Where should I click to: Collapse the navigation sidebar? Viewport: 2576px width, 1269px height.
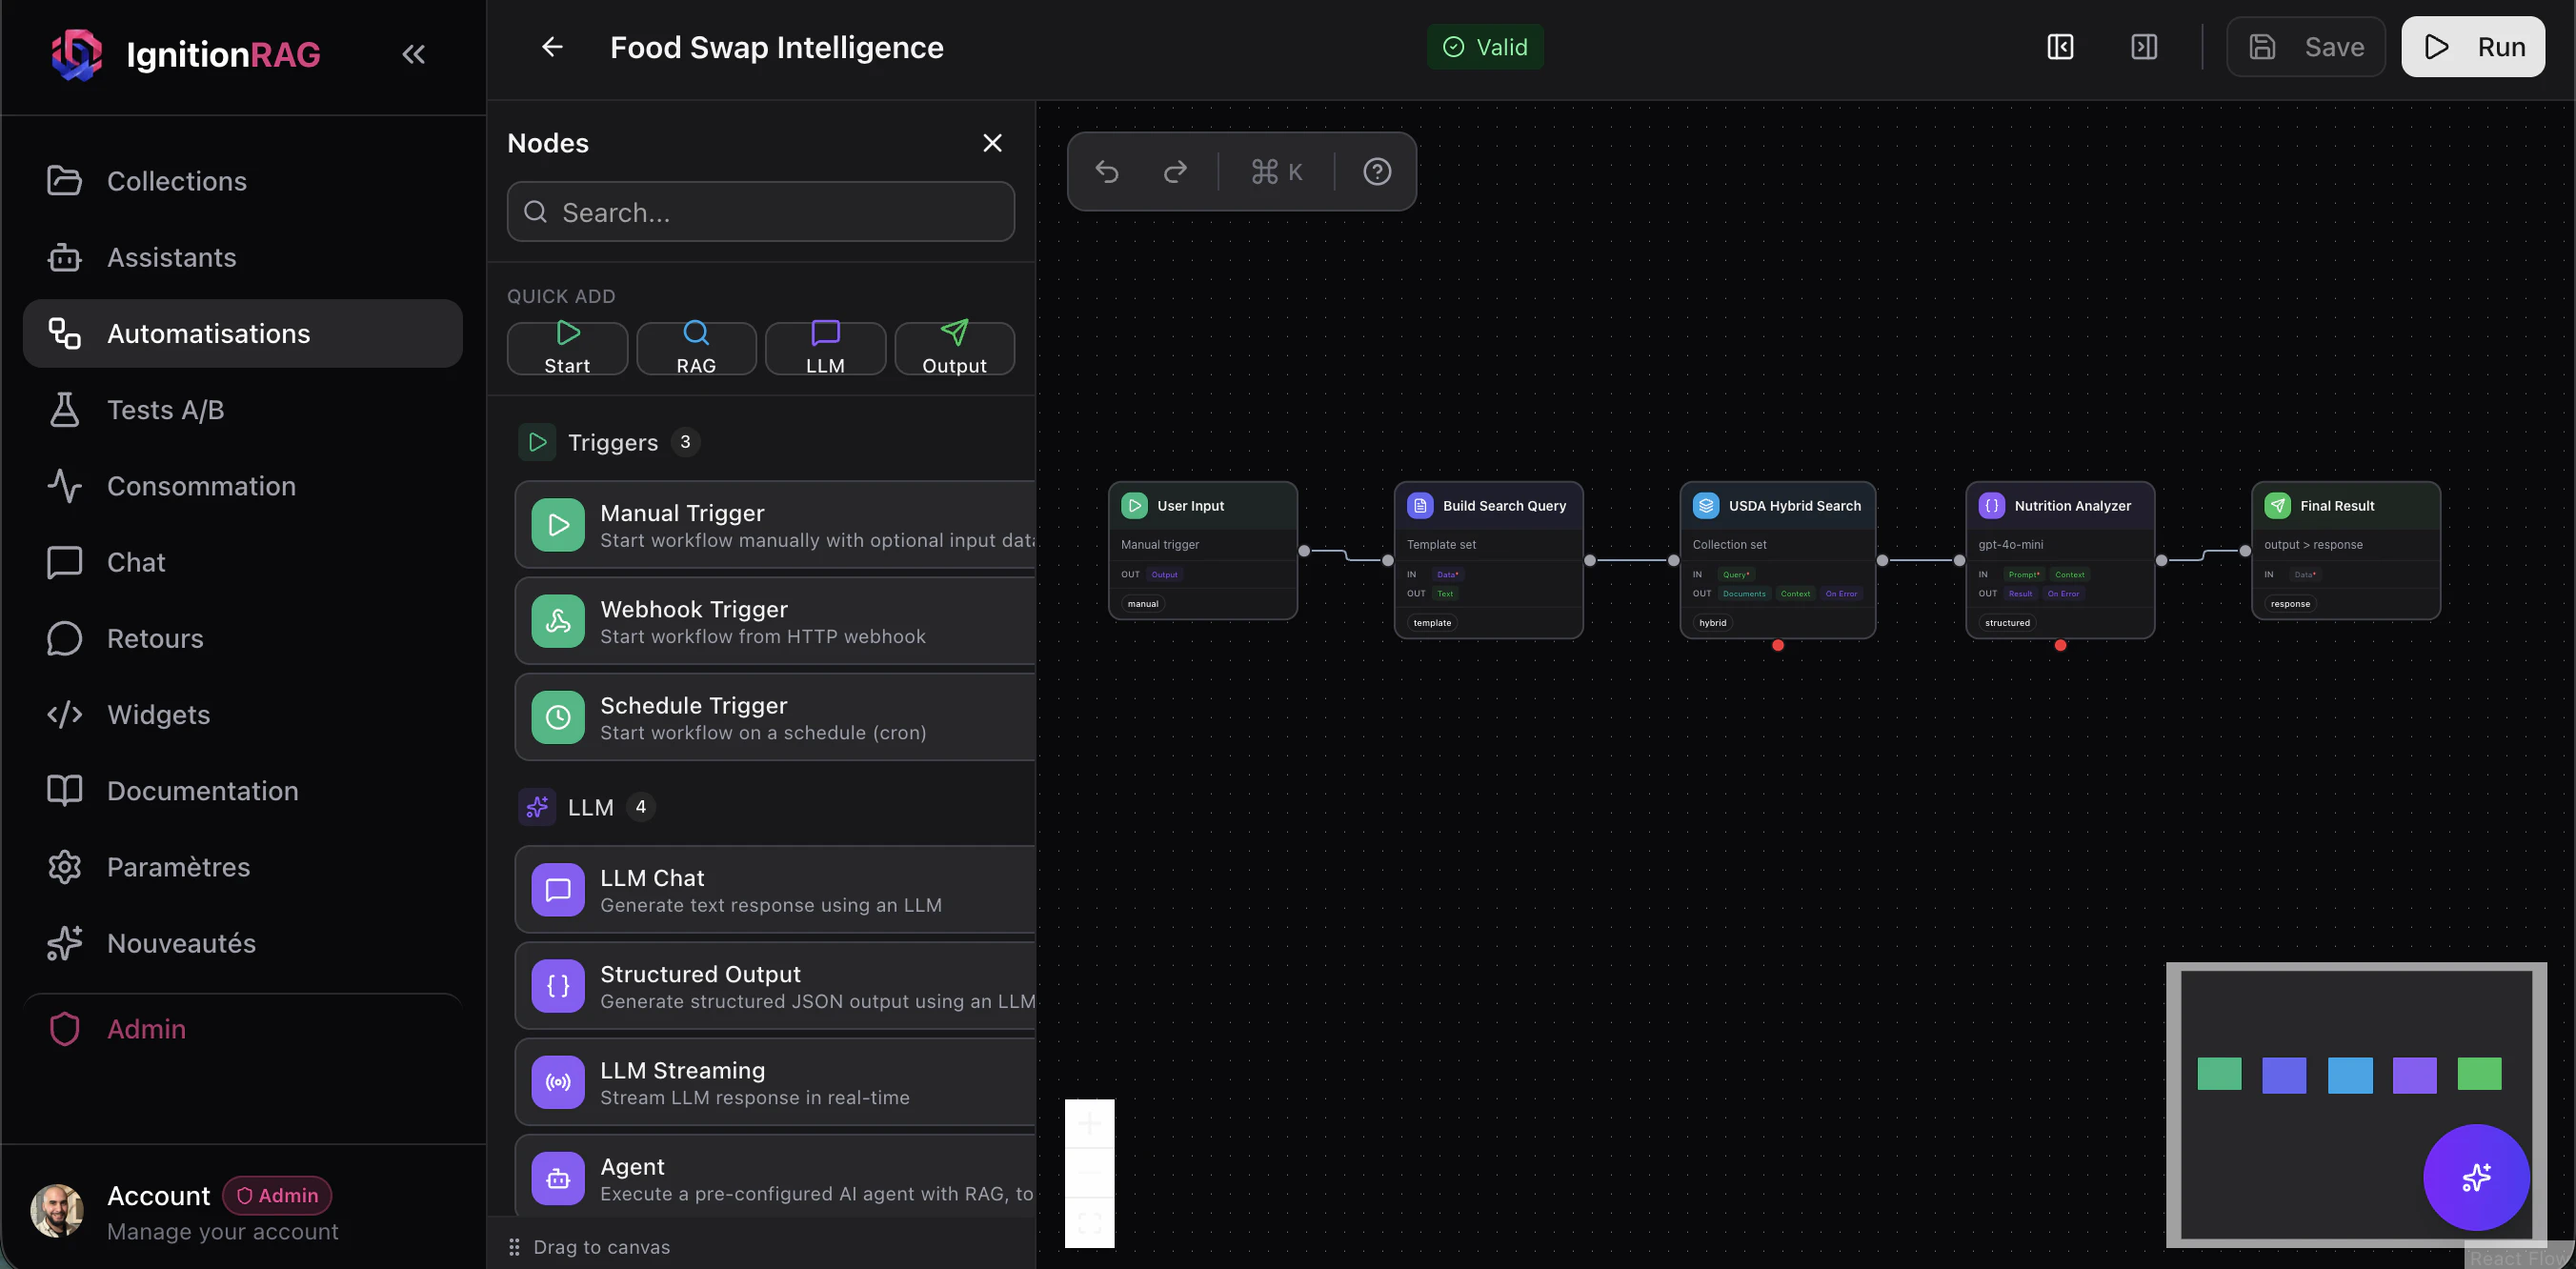pos(413,54)
